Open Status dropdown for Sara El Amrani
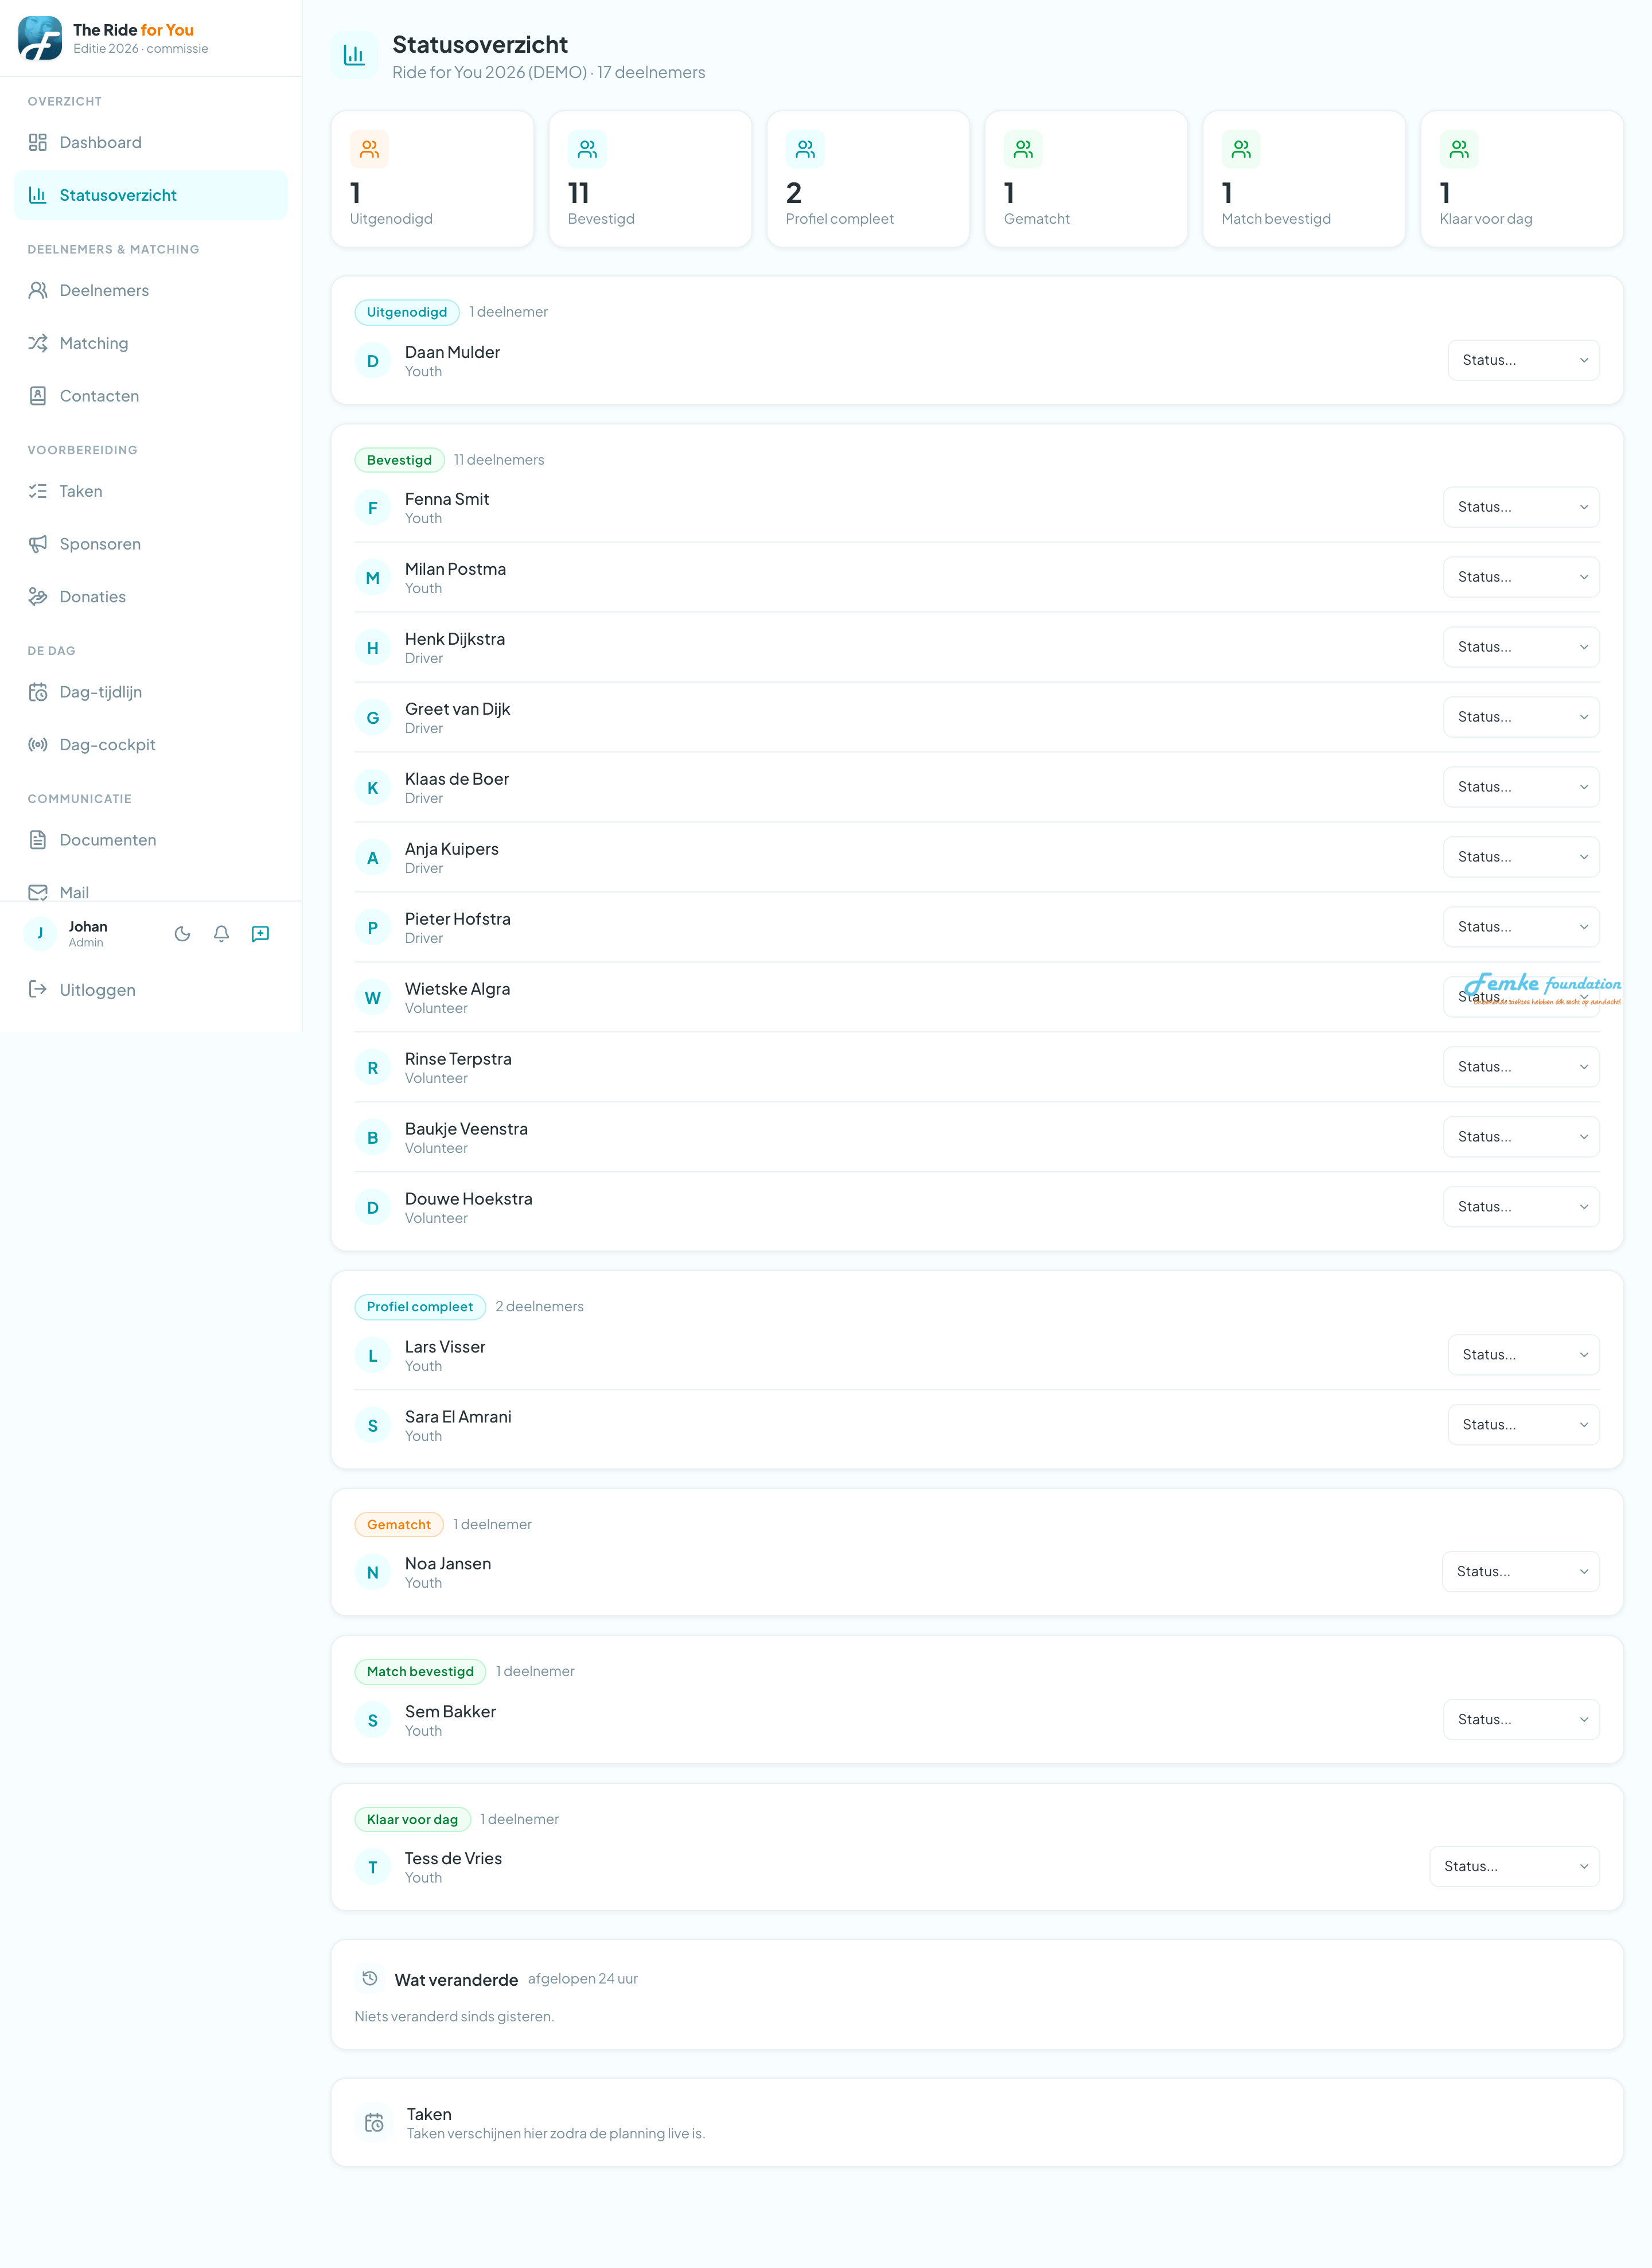Screen dimensions: 1652x2268 tap(1523, 1425)
